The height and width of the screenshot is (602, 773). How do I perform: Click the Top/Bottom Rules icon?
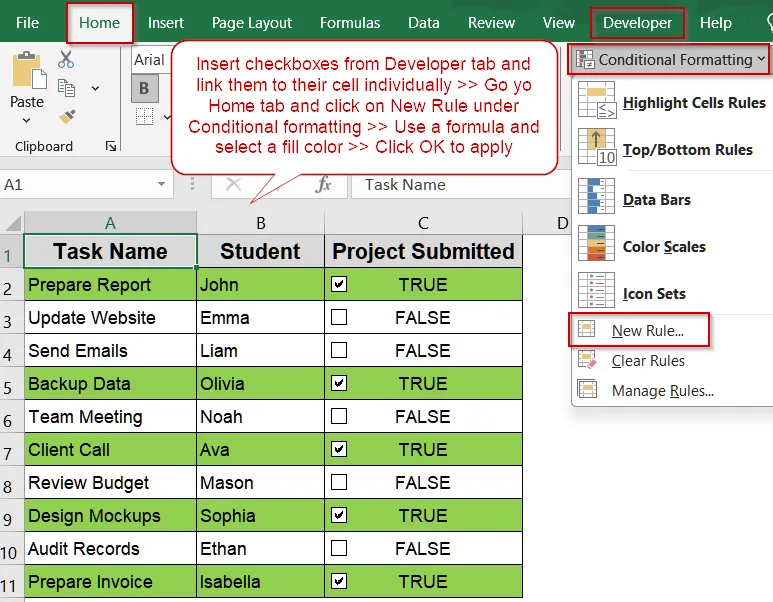click(x=597, y=146)
